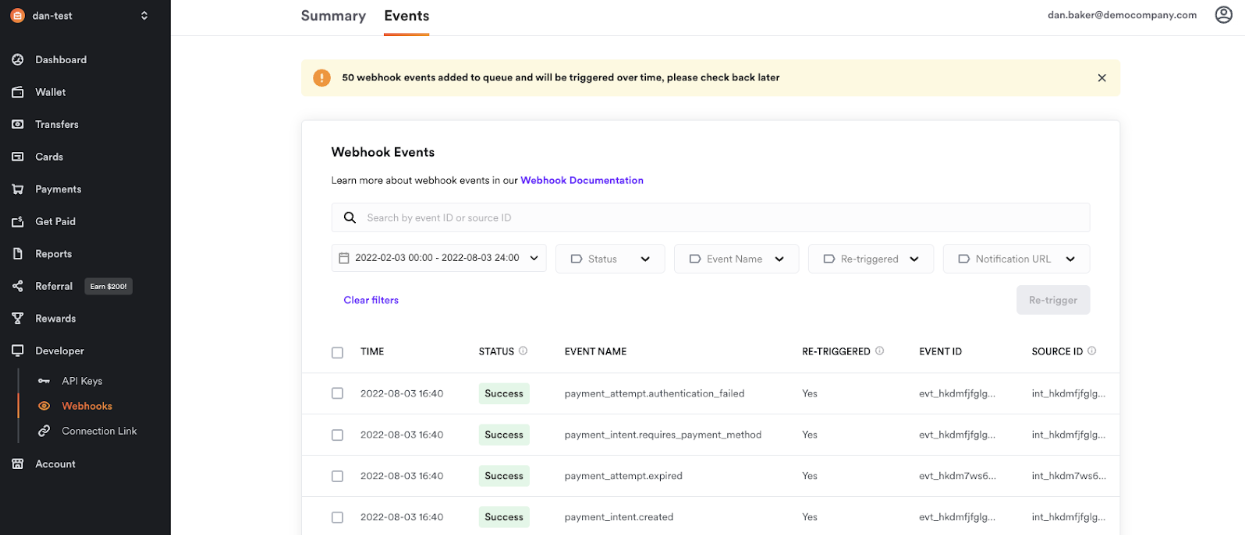This screenshot has width=1249, height=535.
Task: Toggle the select-all checkbox in table header
Action: [x=337, y=352]
